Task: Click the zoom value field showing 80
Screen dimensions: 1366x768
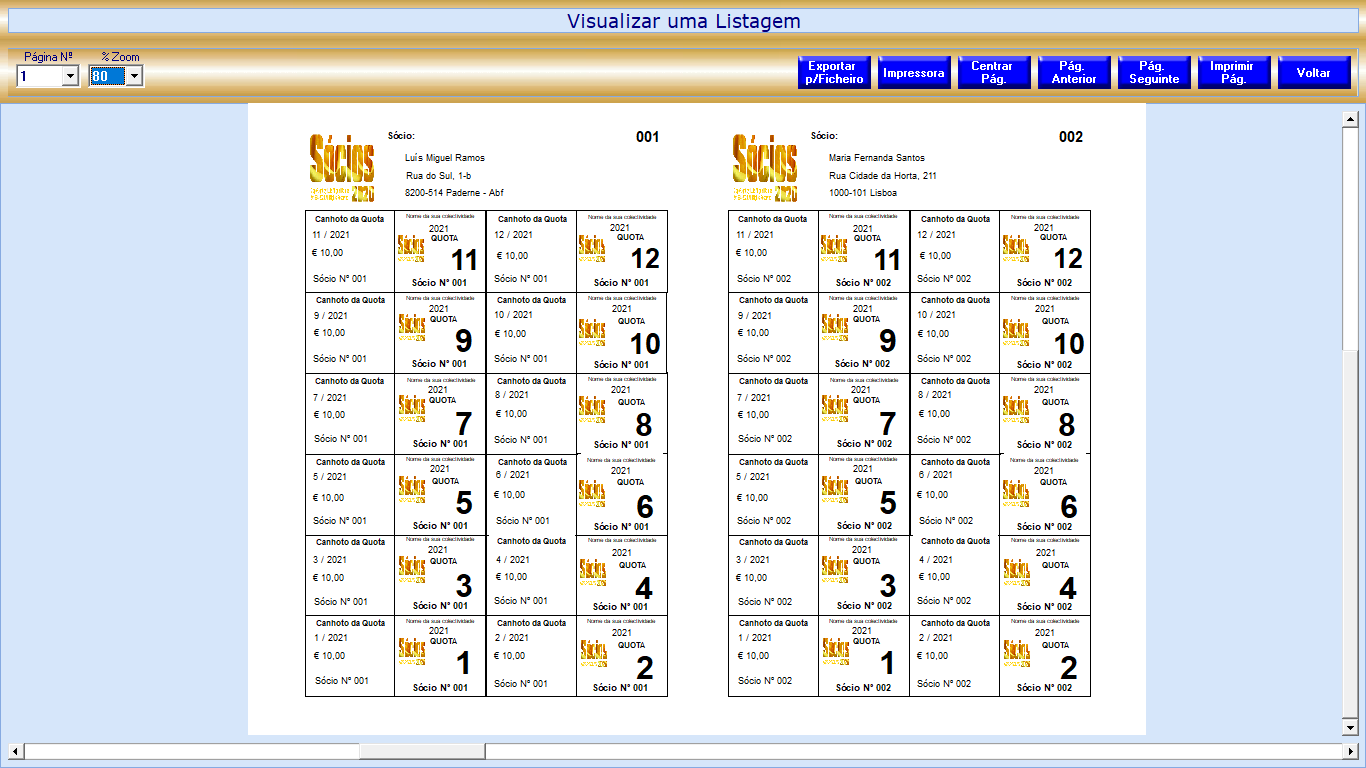Action: (x=106, y=76)
